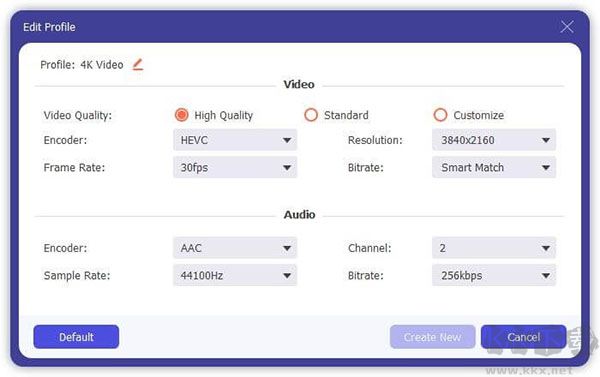Click the pencil icon to rename profile

[138, 65]
